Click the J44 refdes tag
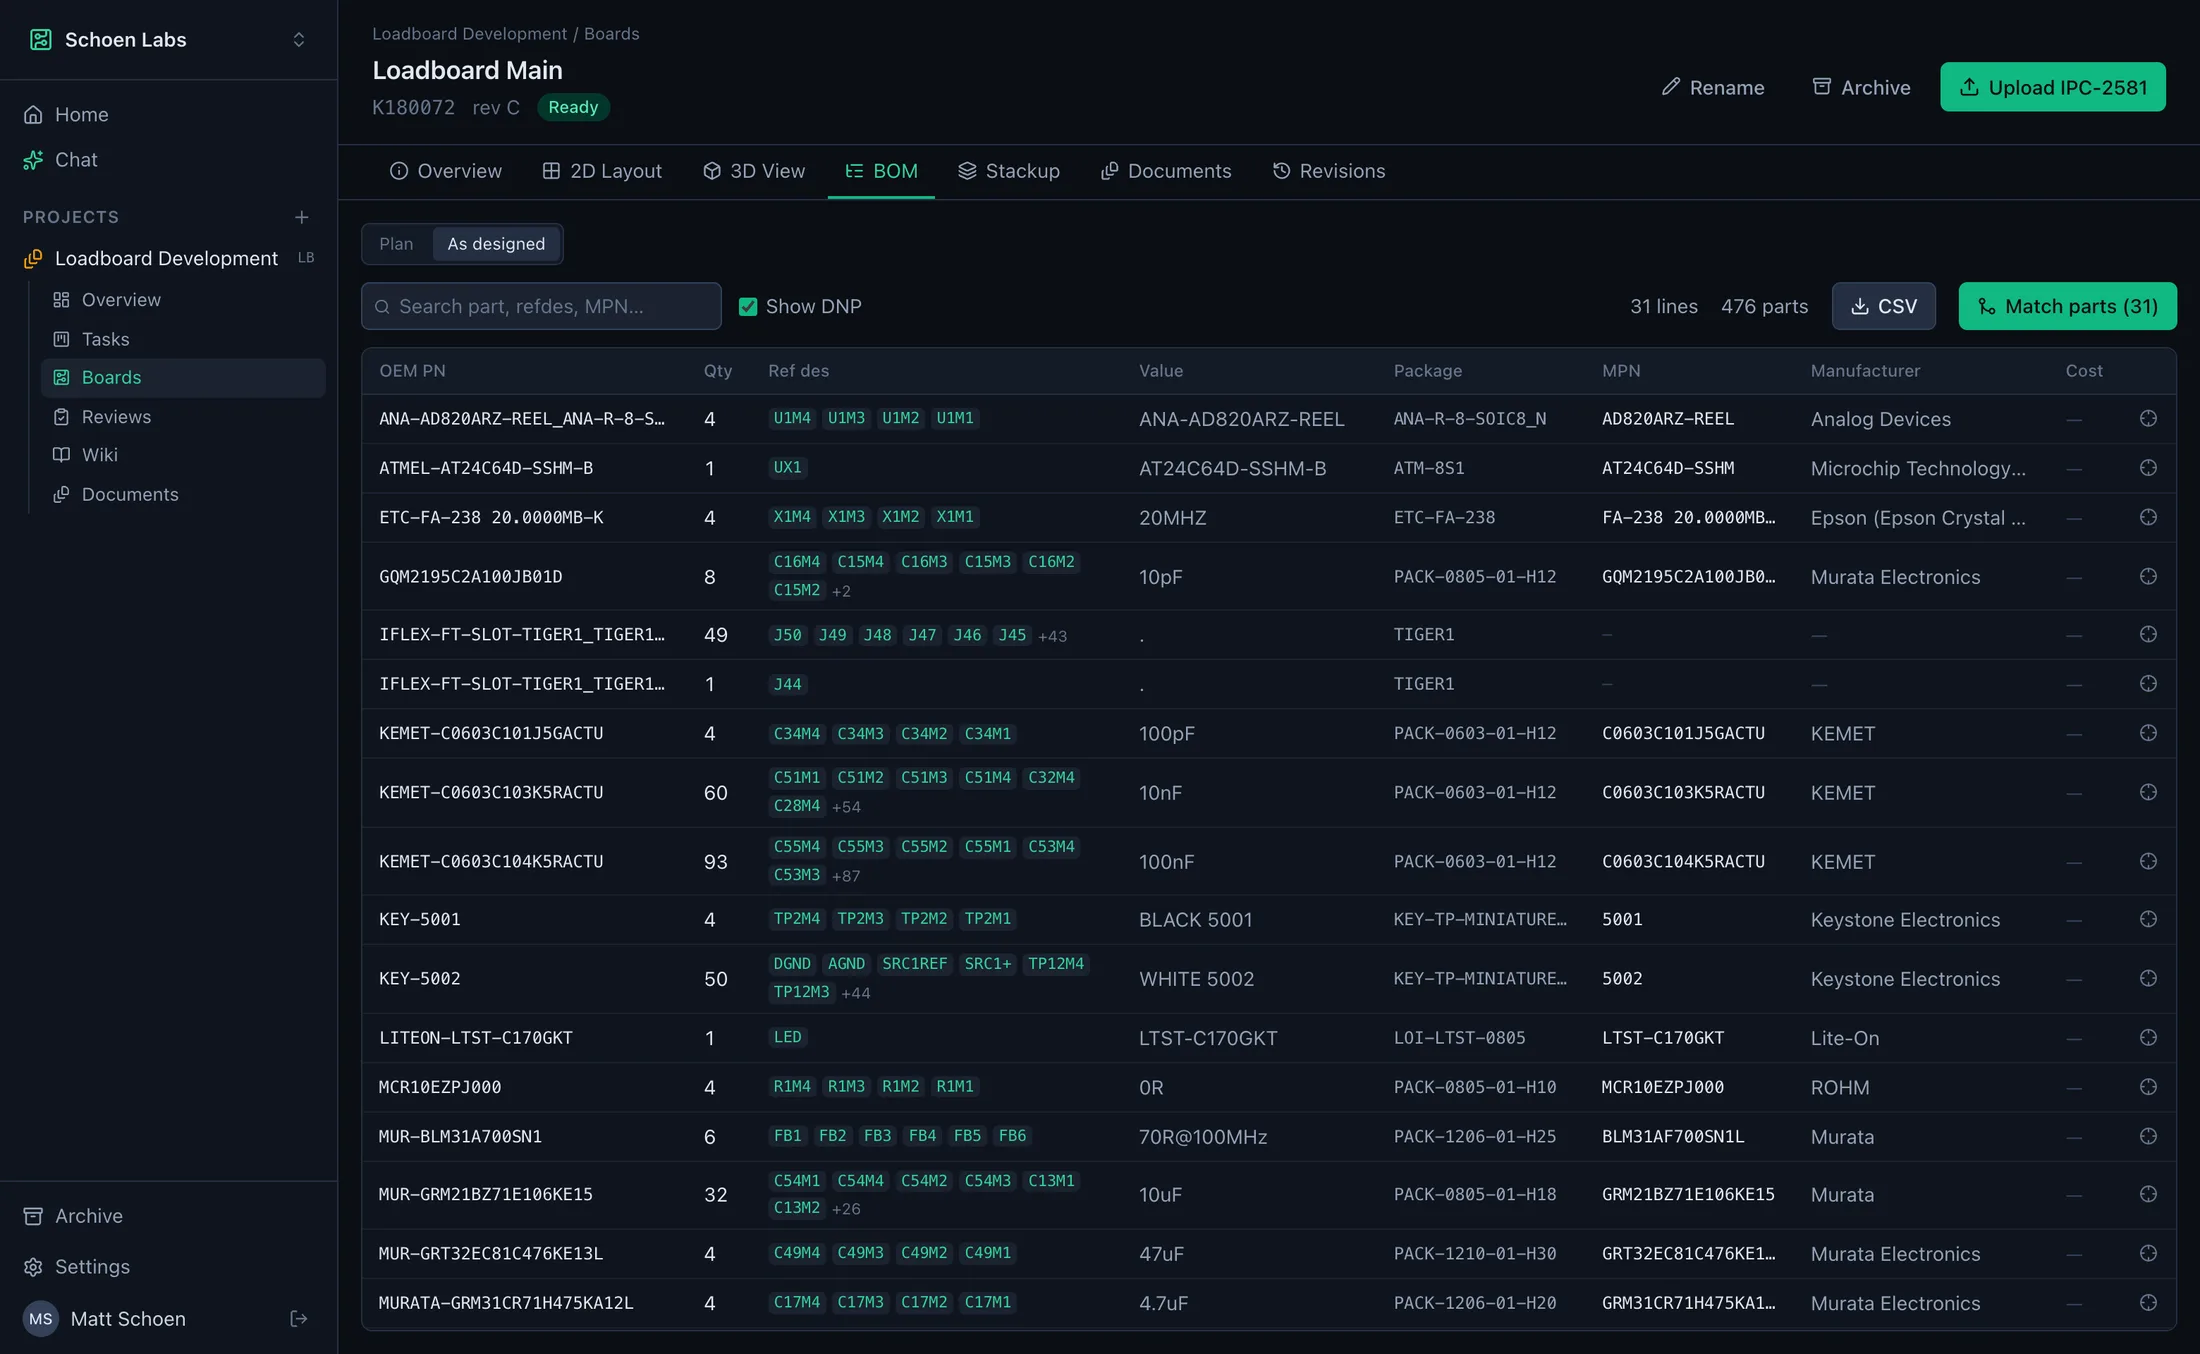 tap(787, 684)
